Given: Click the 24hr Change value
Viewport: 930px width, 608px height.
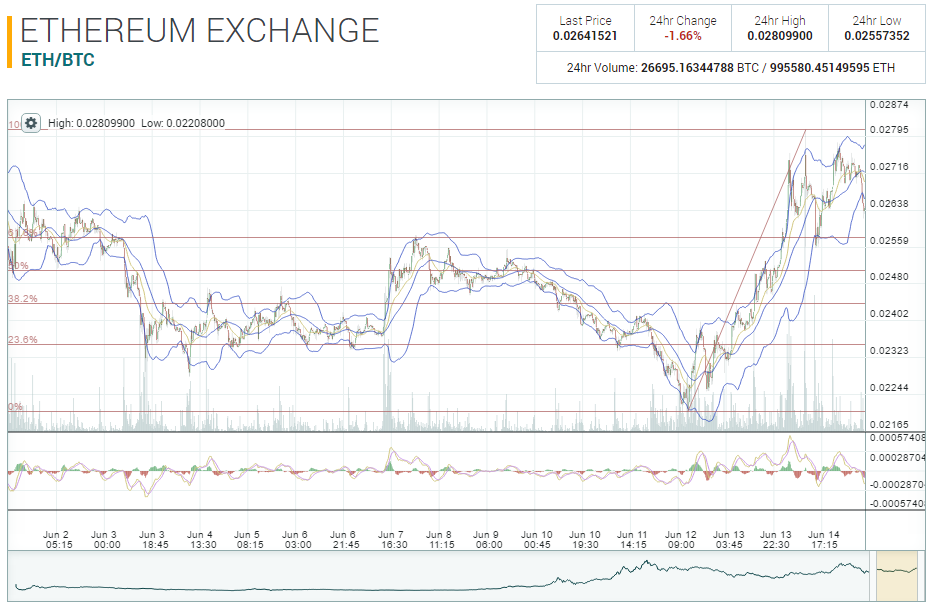Looking at the screenshot, I should [x=683, y=36].
